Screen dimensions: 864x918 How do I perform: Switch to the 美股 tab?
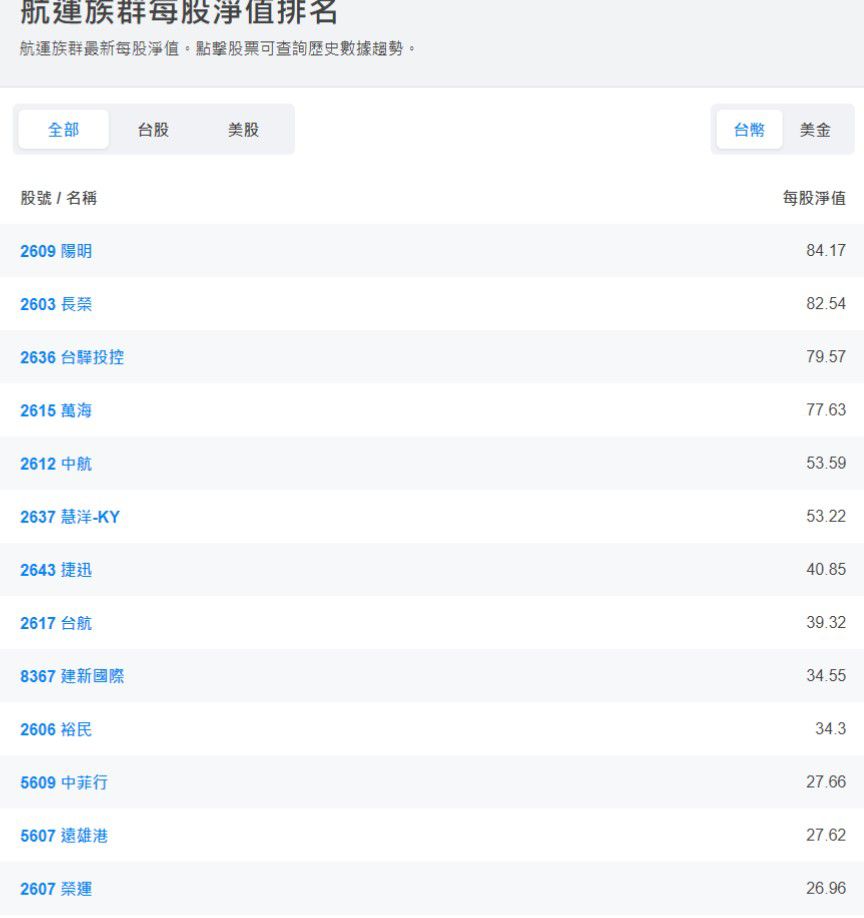[243, 129]
